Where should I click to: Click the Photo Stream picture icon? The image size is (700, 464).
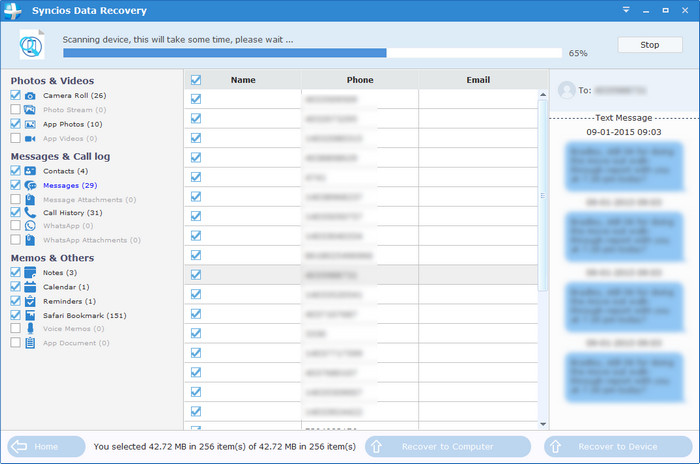click(x=30, y=109)
